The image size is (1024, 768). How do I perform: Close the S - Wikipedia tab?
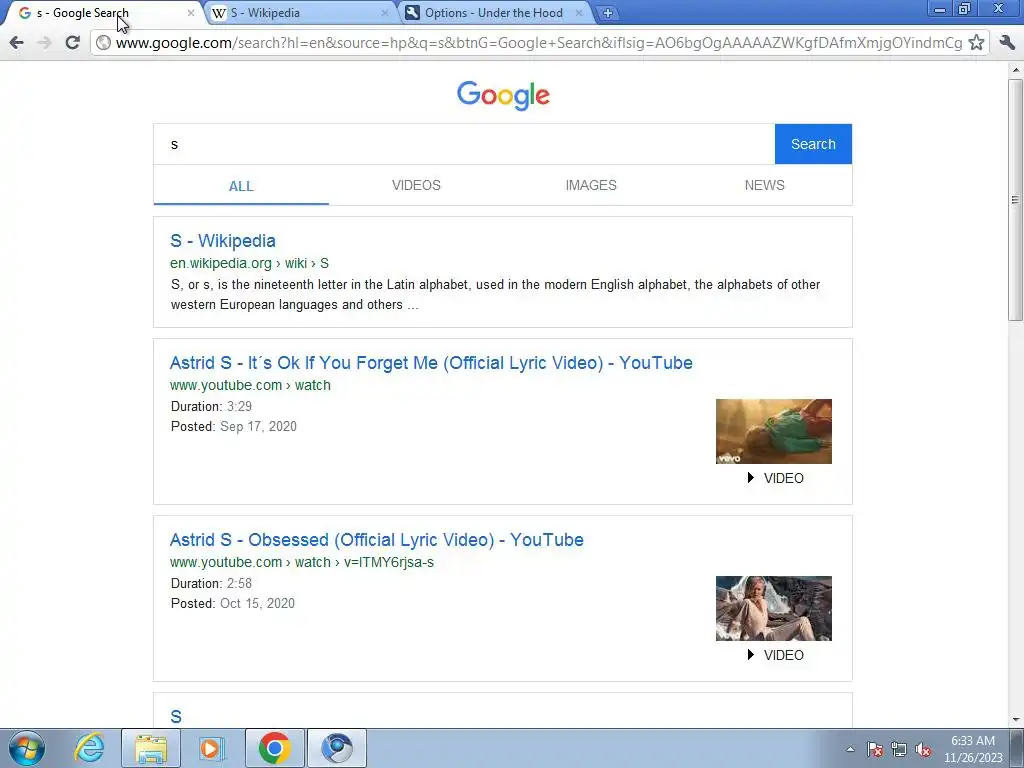pyautogui.click(x=384, y=13)
